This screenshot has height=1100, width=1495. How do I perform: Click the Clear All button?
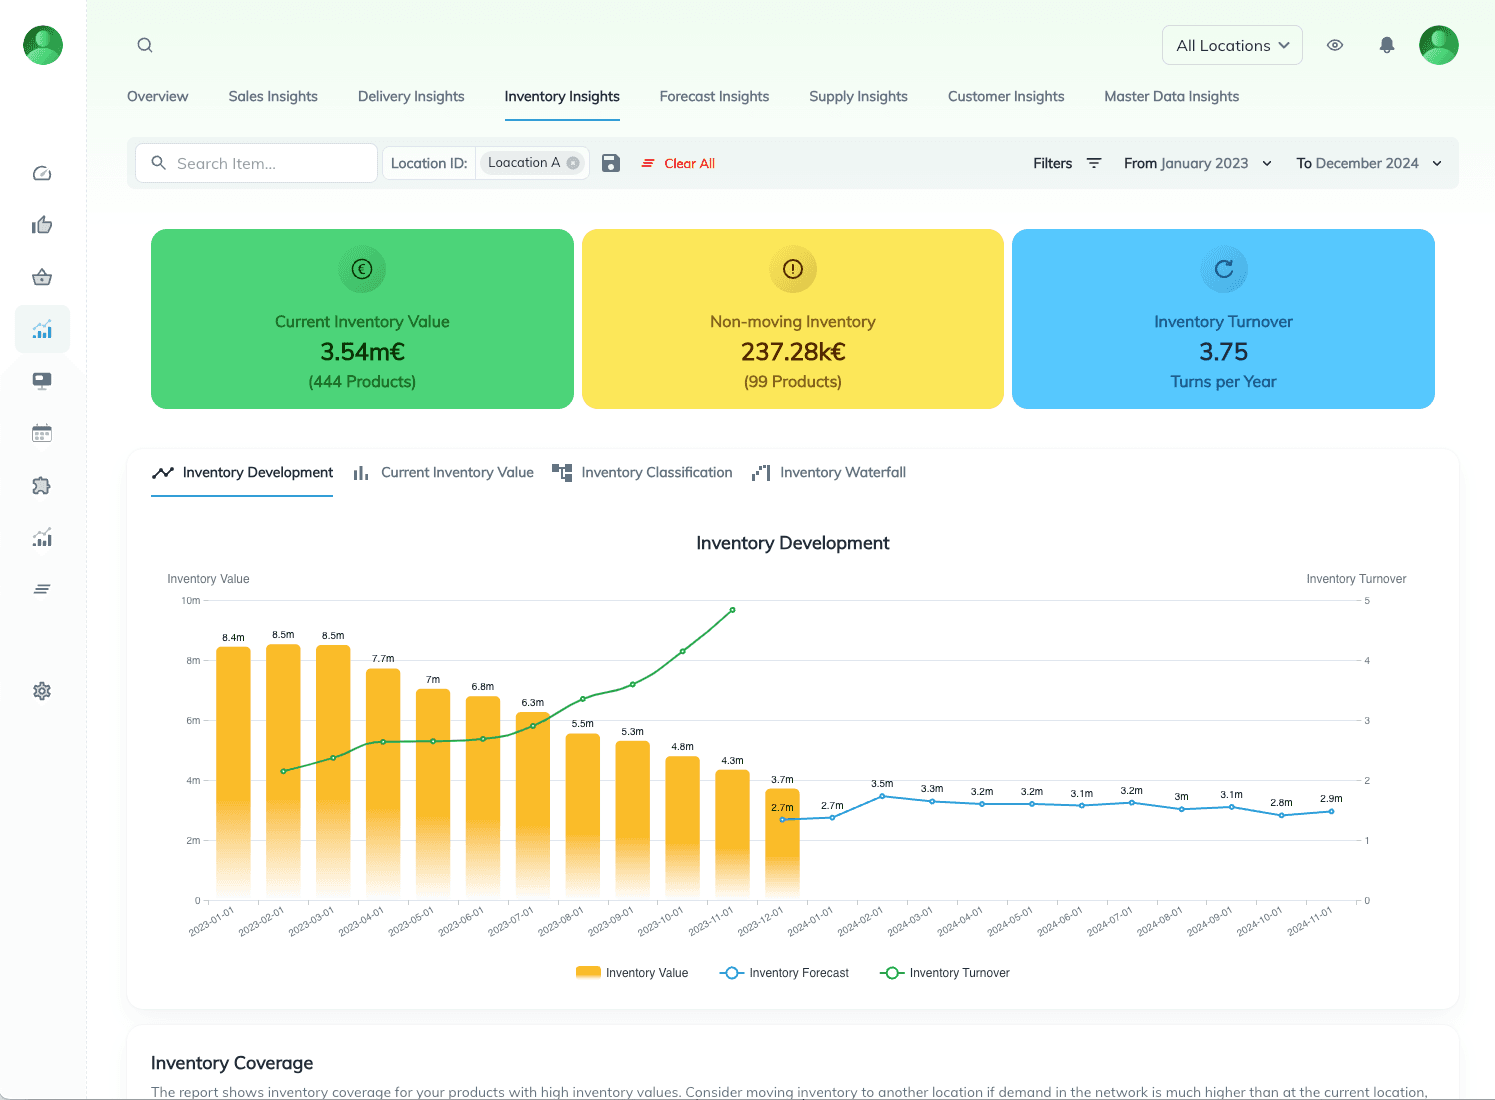click(687, 163)
